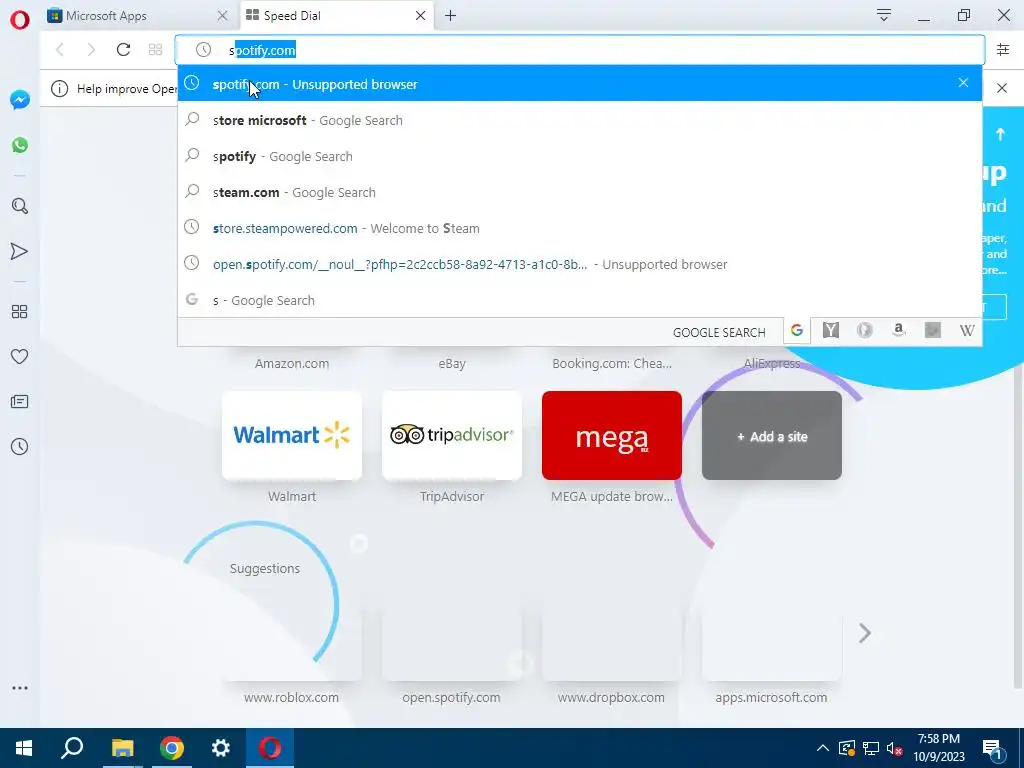
Task: Open Personal News in the sidebar
Action: pyautogui.click(x=20, y=402)
